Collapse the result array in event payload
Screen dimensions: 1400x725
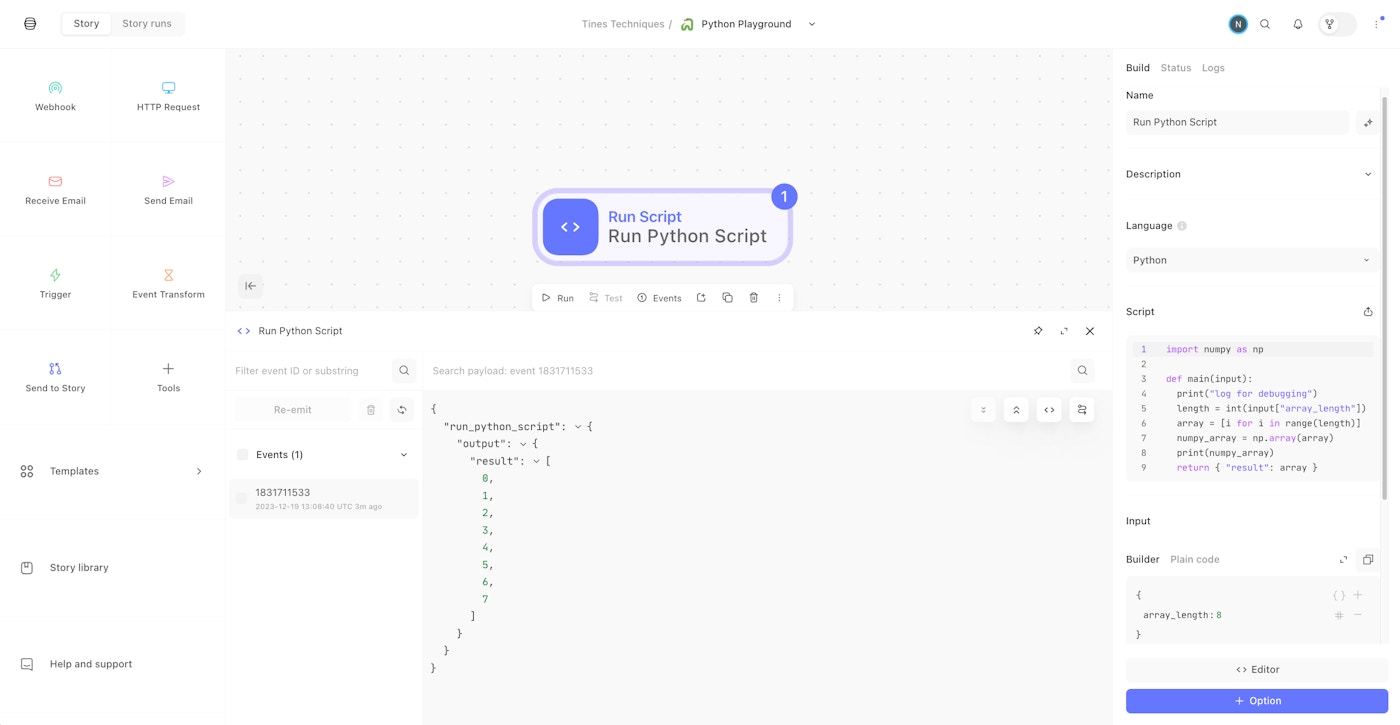tap(537, 461)
